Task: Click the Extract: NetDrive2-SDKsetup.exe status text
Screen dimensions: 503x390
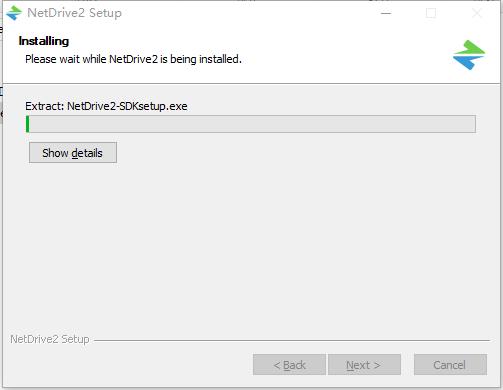Action: pos(106,106)
